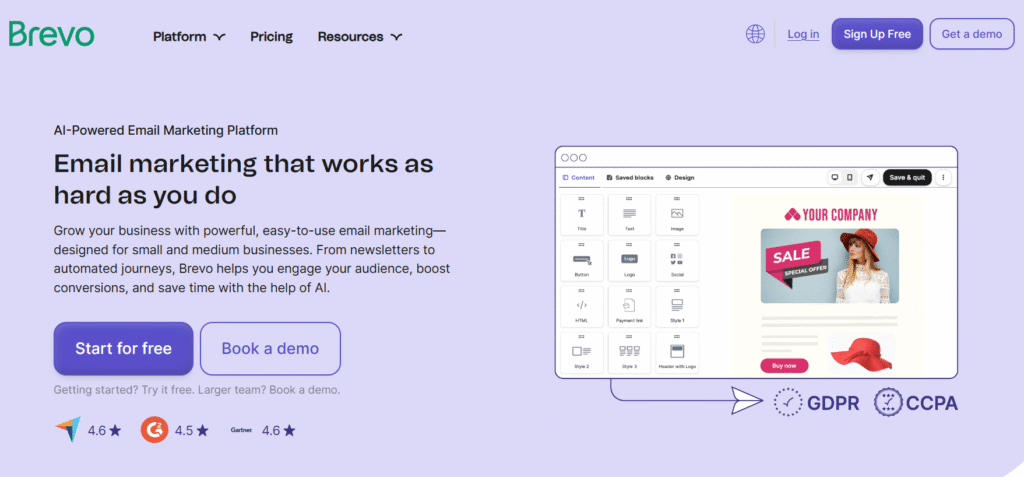Choose the Header with Logo block

(x=677, y=354)
